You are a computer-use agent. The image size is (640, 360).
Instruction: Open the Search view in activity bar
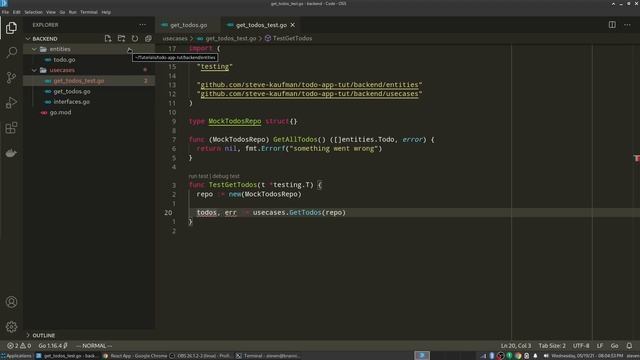click(11, 52)
